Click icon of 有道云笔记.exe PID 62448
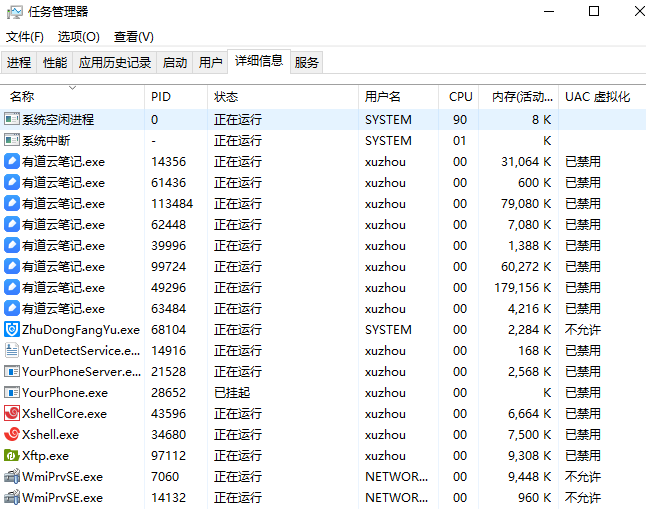The image size is (646, 509). (x=12, y=224)
